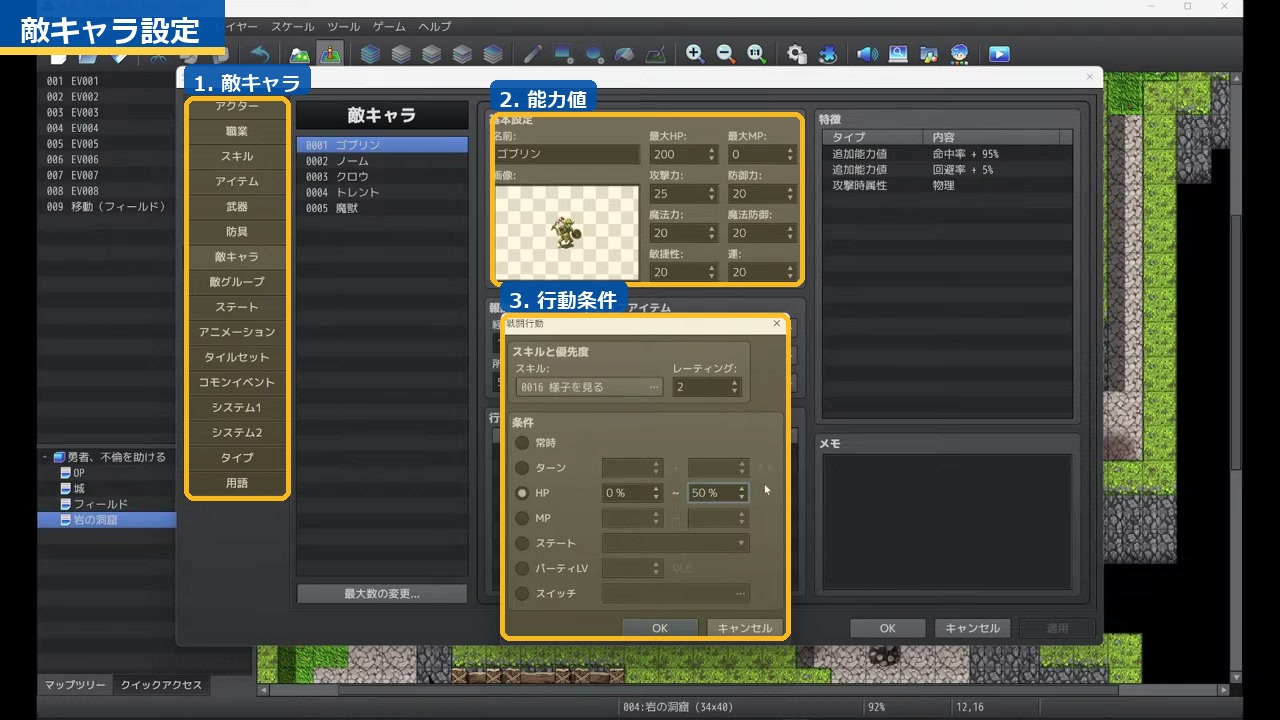Collapse the 勇者、不倫を助ける project tree node
This screenshot has height=720, width=1280.
pyautogui.click(x=45, y=457)
